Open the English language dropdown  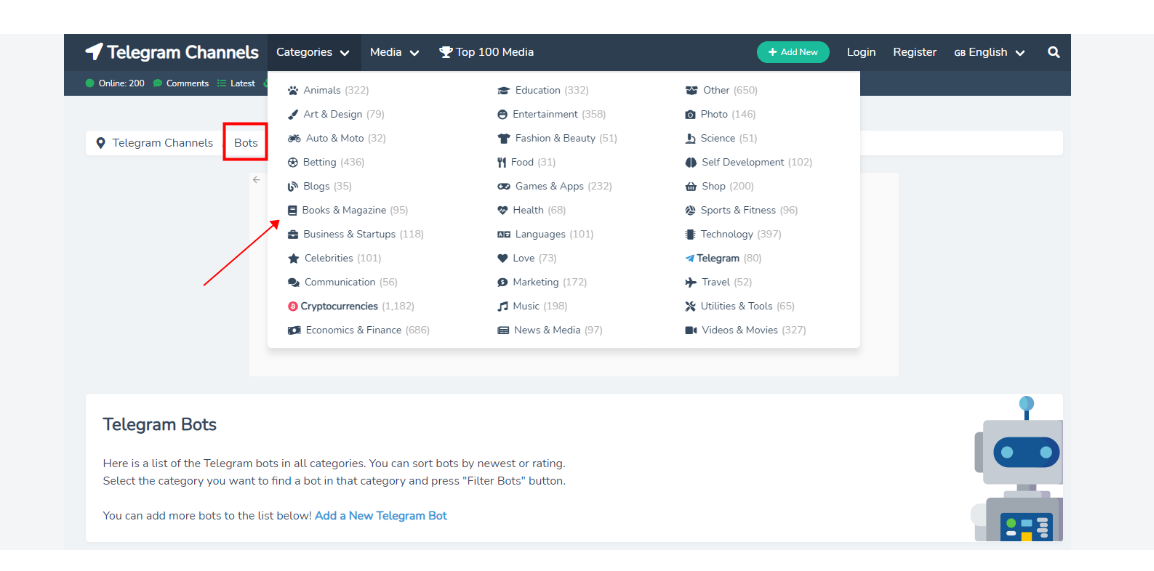coord(990,52)
